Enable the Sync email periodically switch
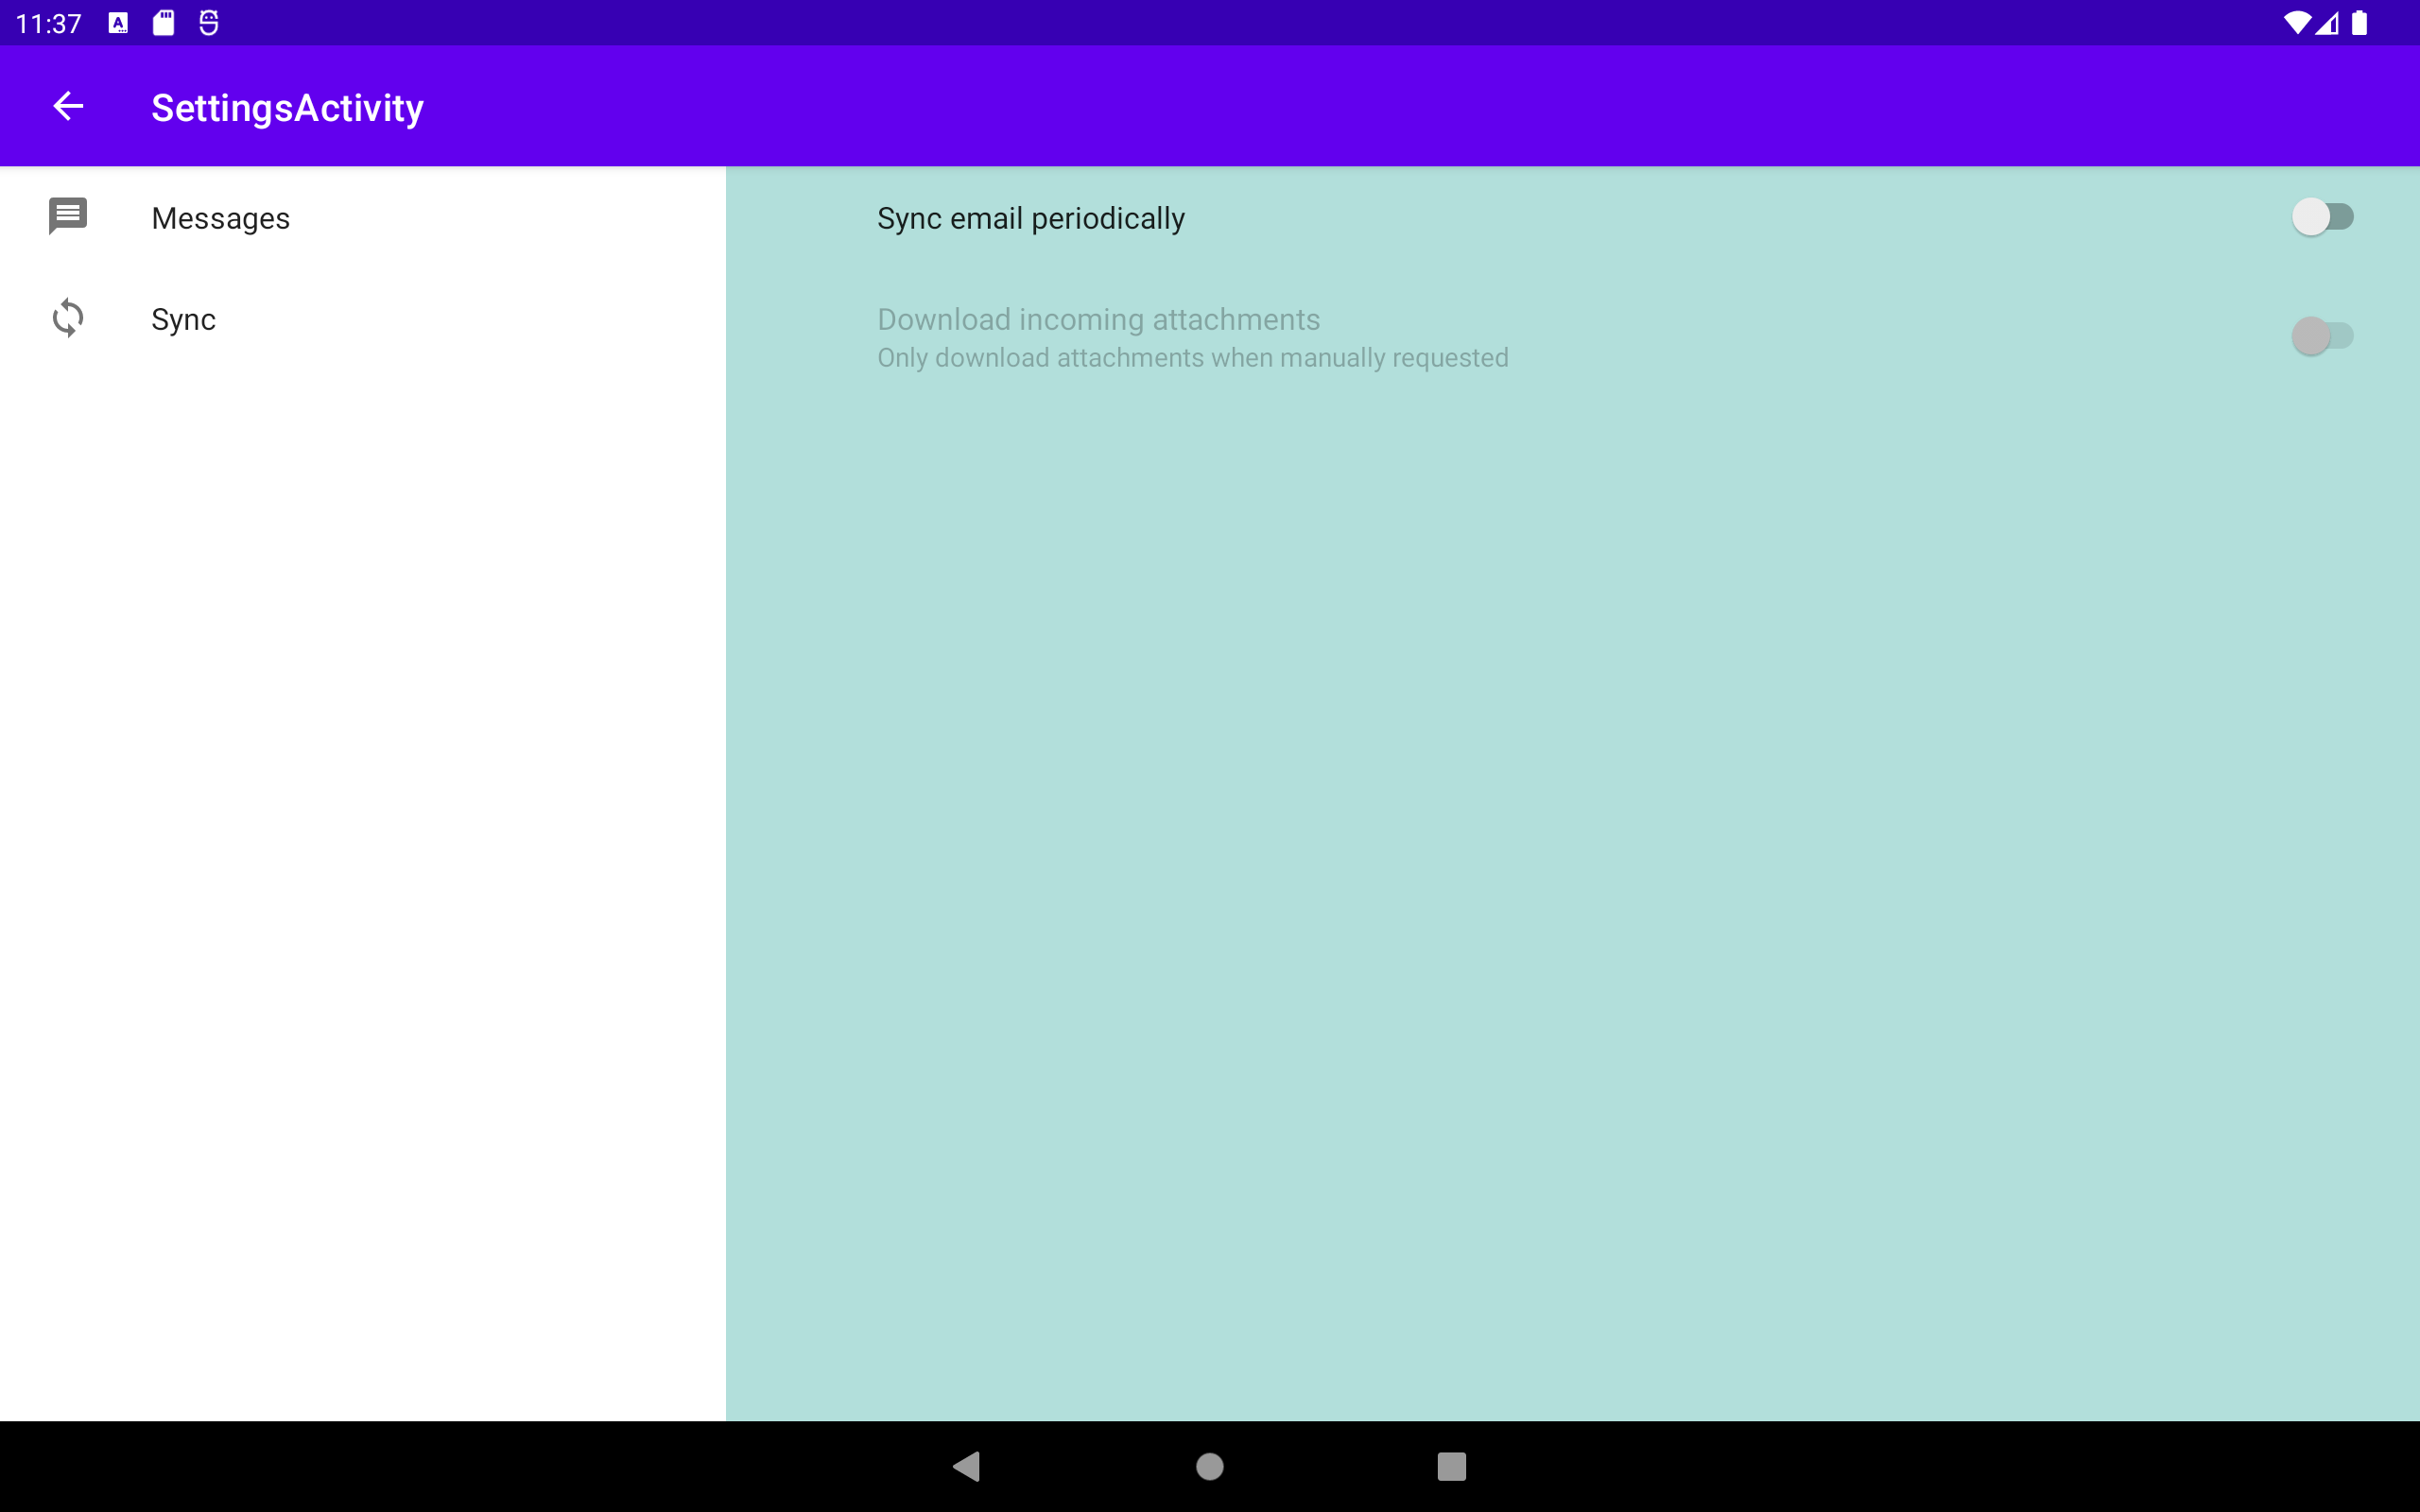 point(2322,217)
